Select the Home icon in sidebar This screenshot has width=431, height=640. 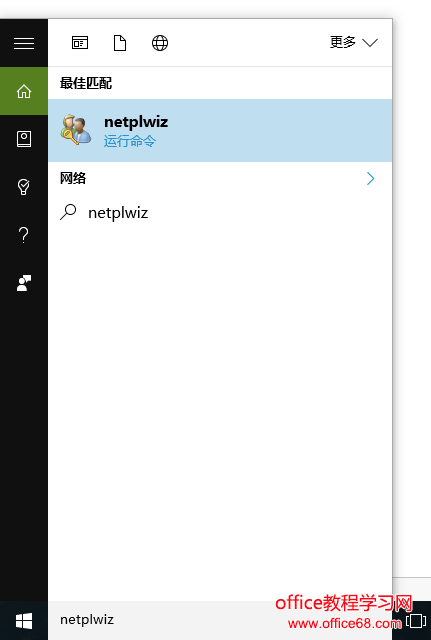pos(24,91)
